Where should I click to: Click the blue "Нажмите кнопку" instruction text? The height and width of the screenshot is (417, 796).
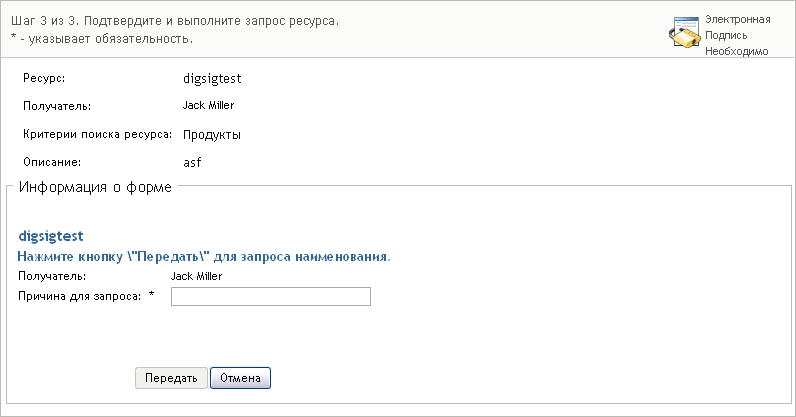pos(204,257)
